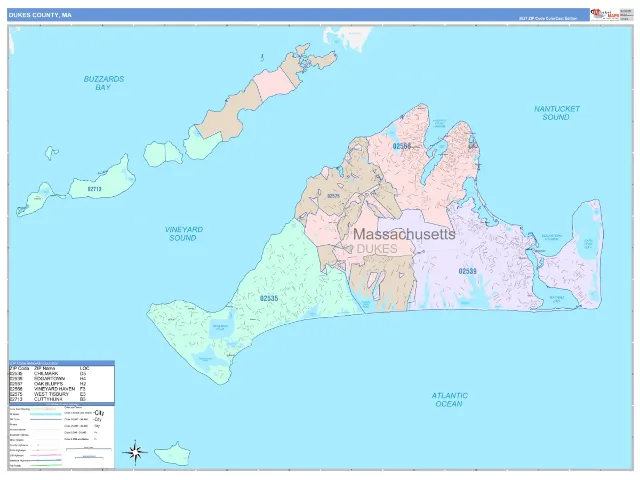
Task: Click the pink highway line in legend
Action: pos(46,455)
